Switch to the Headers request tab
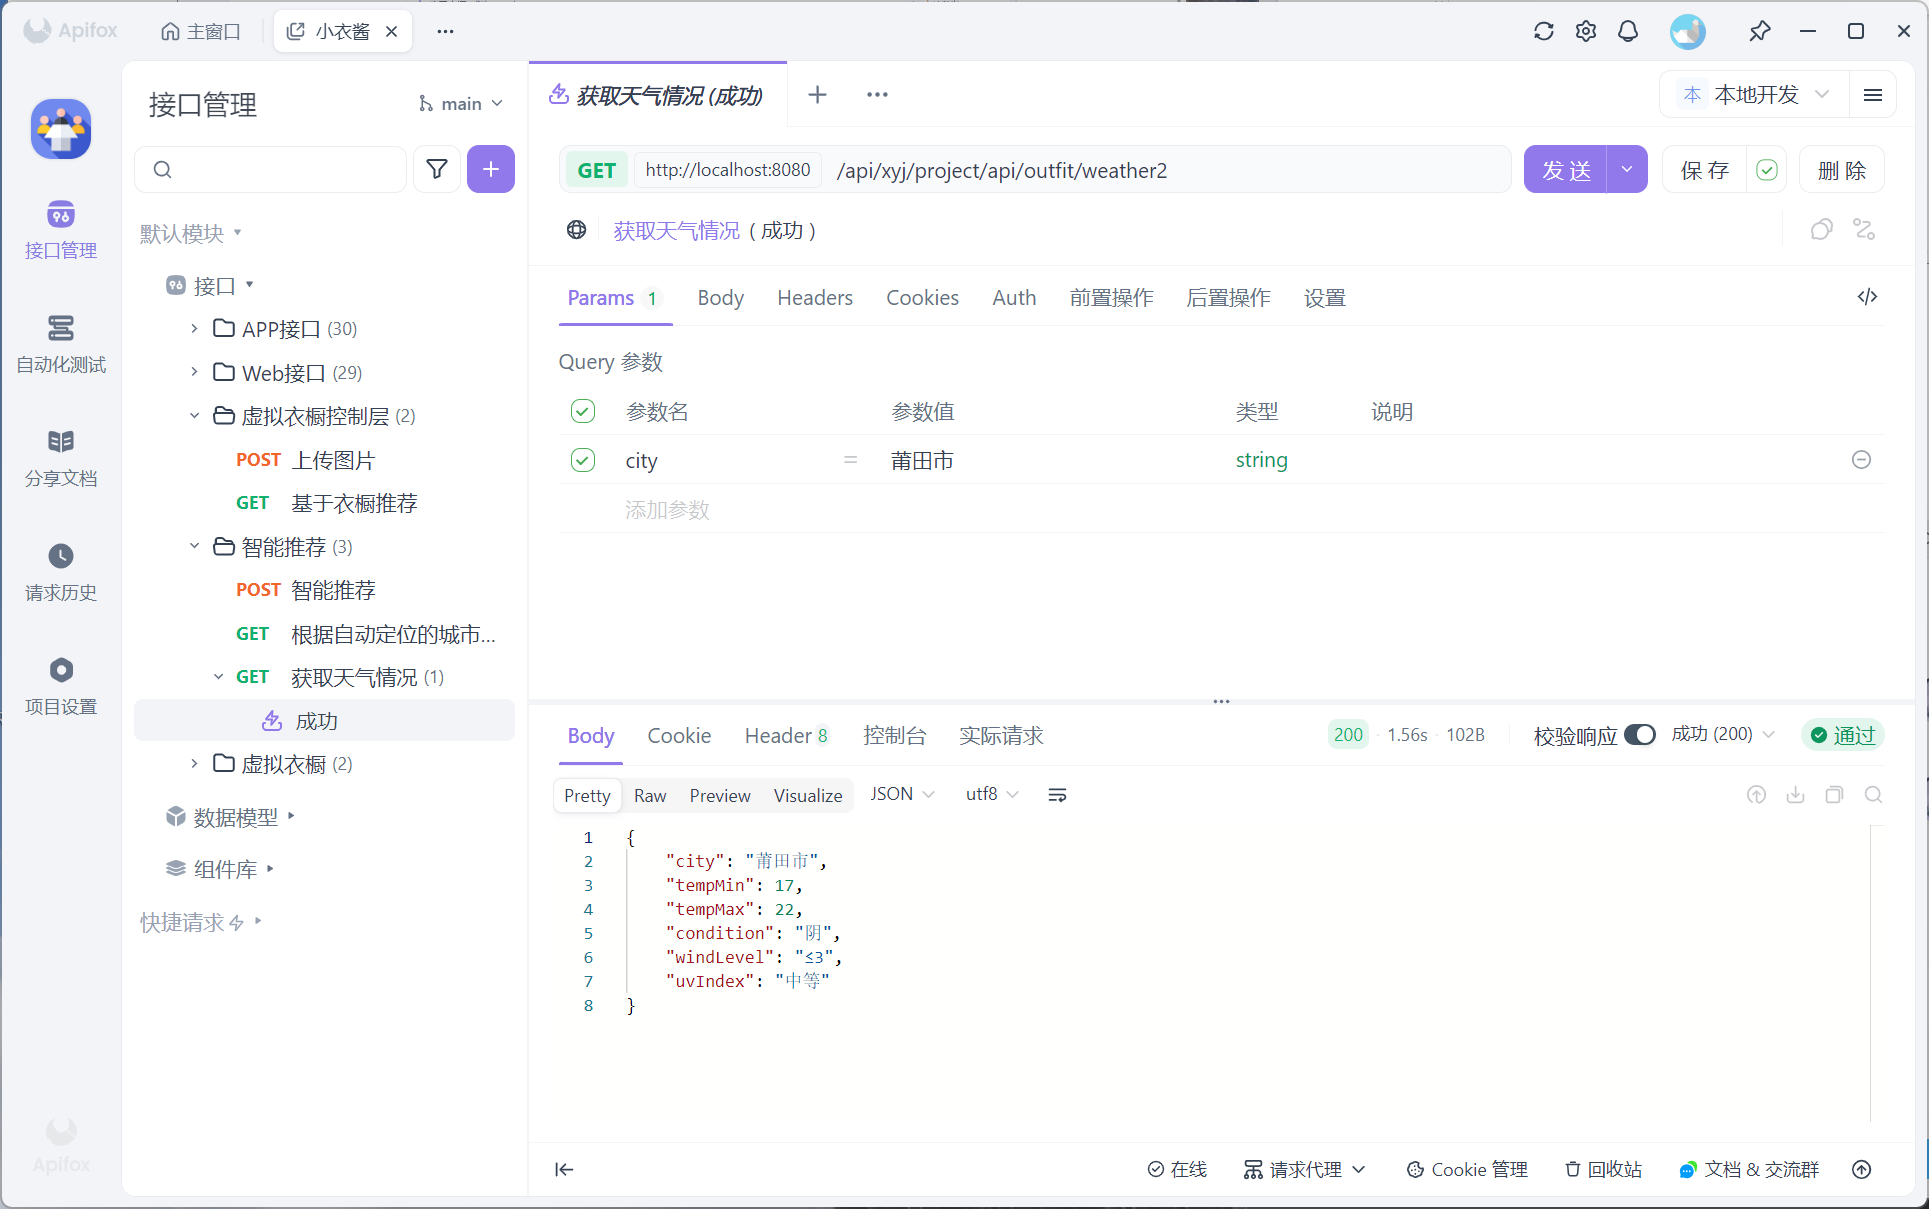The width and height of the screenshot is (1929, 1209). (814, 298)
